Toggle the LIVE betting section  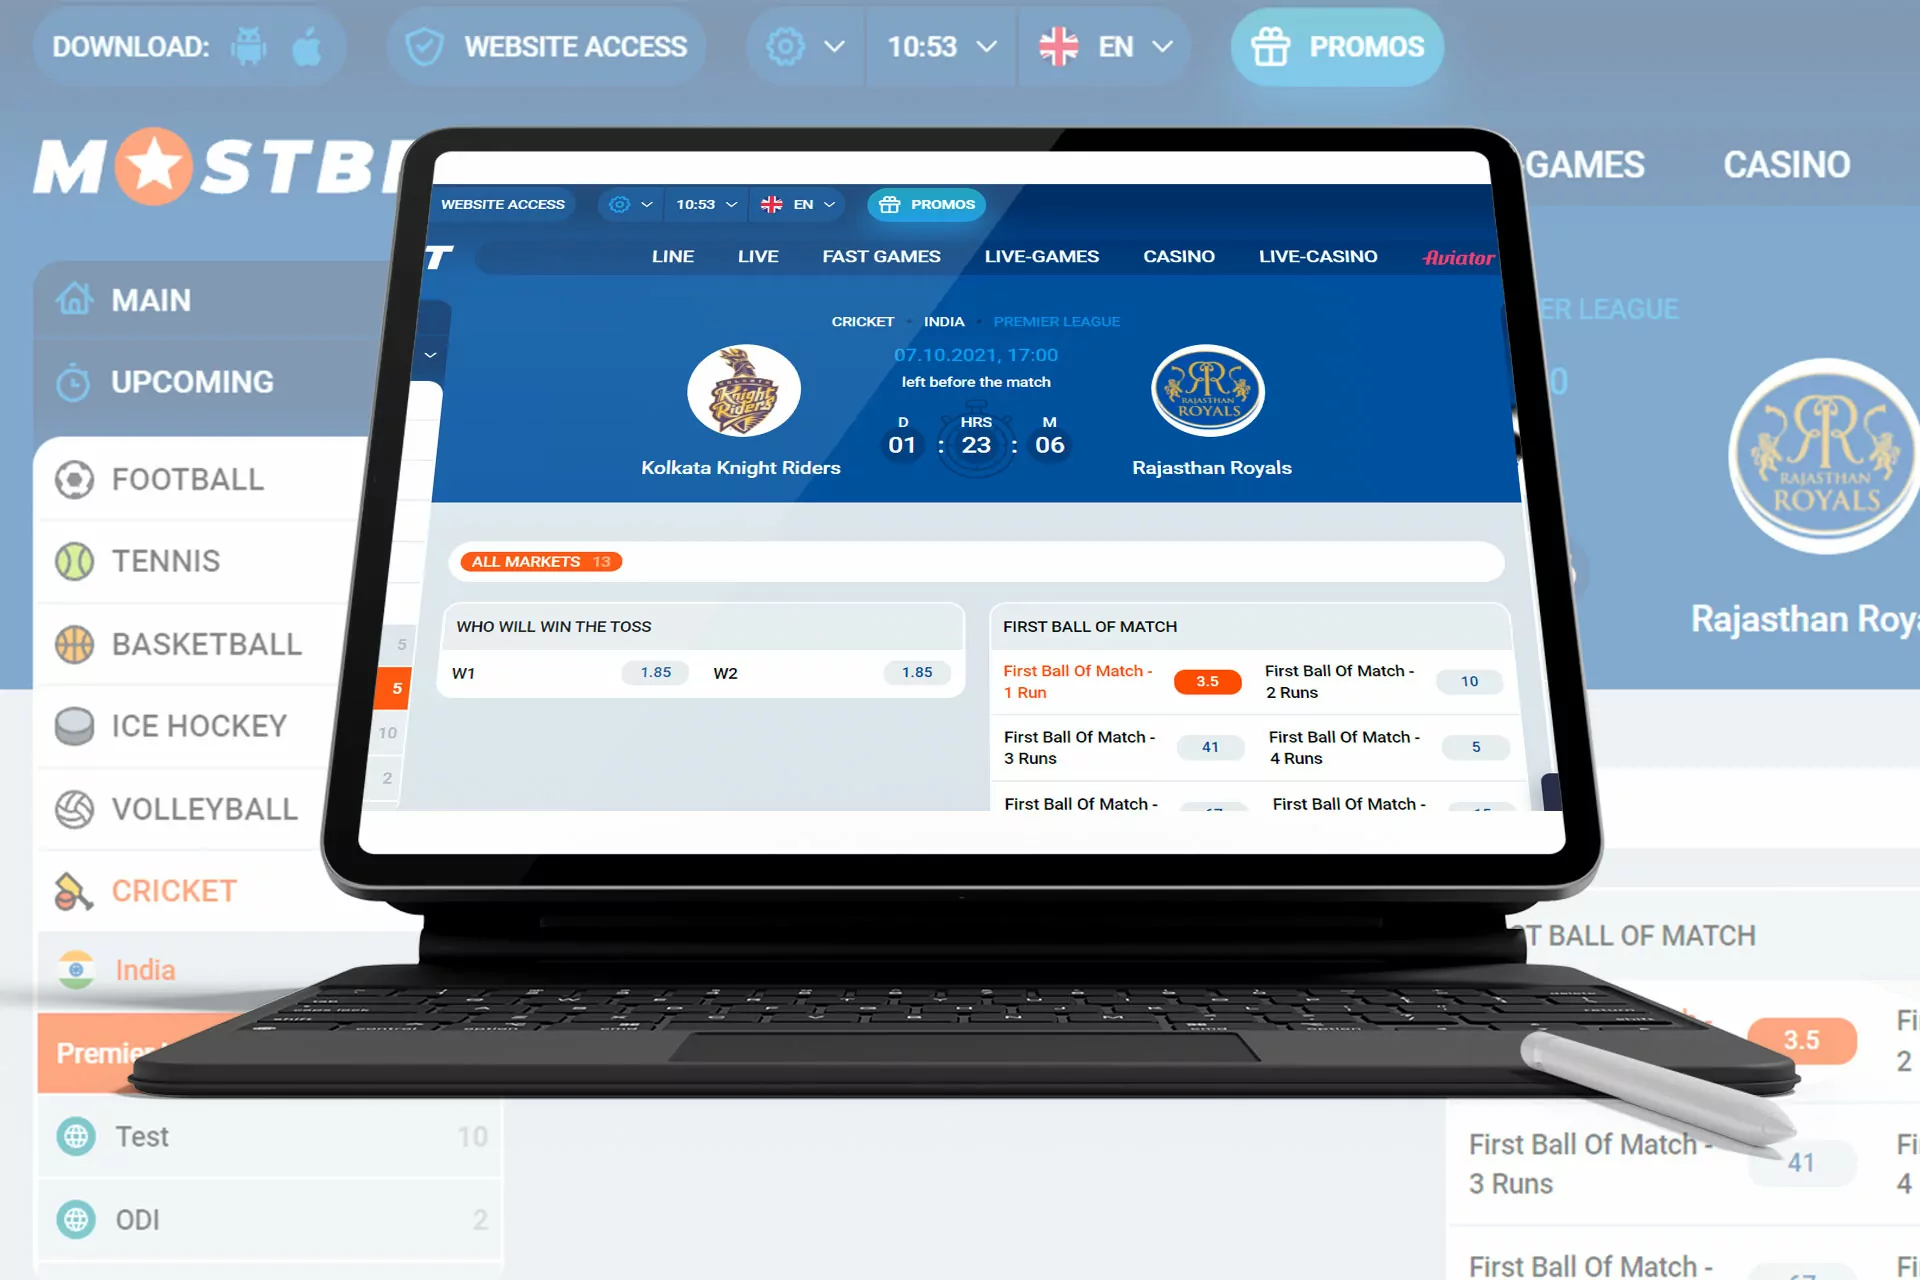[757, 256]
